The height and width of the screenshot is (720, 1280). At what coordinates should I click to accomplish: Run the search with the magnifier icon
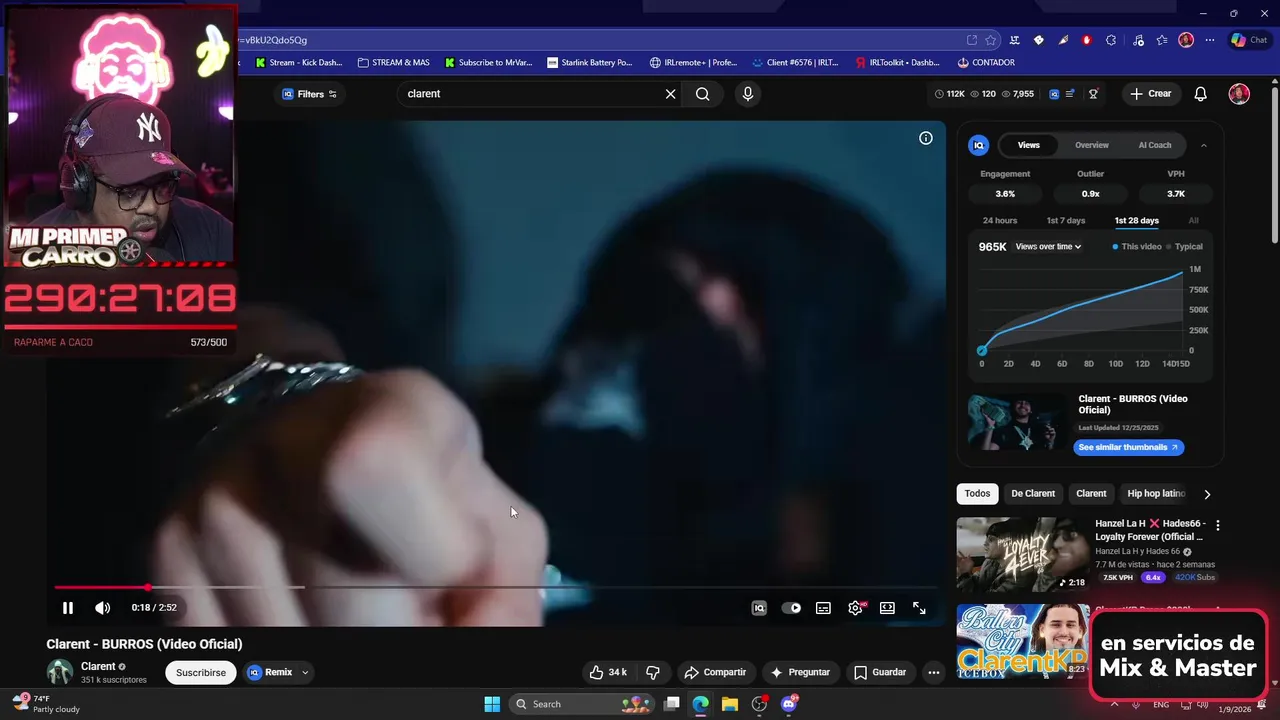tap(703, 94)
